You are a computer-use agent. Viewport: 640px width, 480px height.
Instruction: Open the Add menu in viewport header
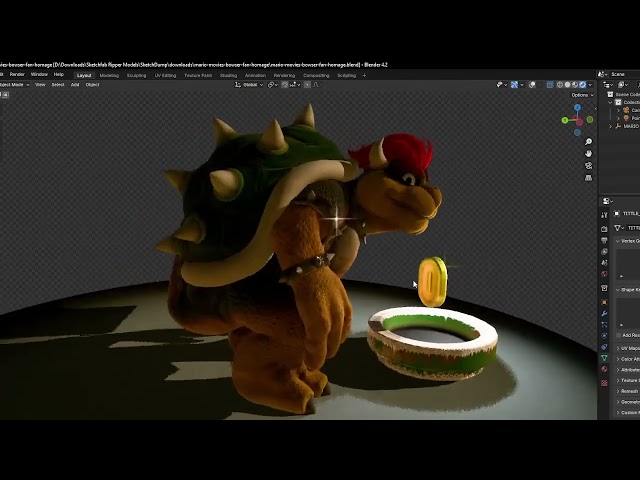75,84
